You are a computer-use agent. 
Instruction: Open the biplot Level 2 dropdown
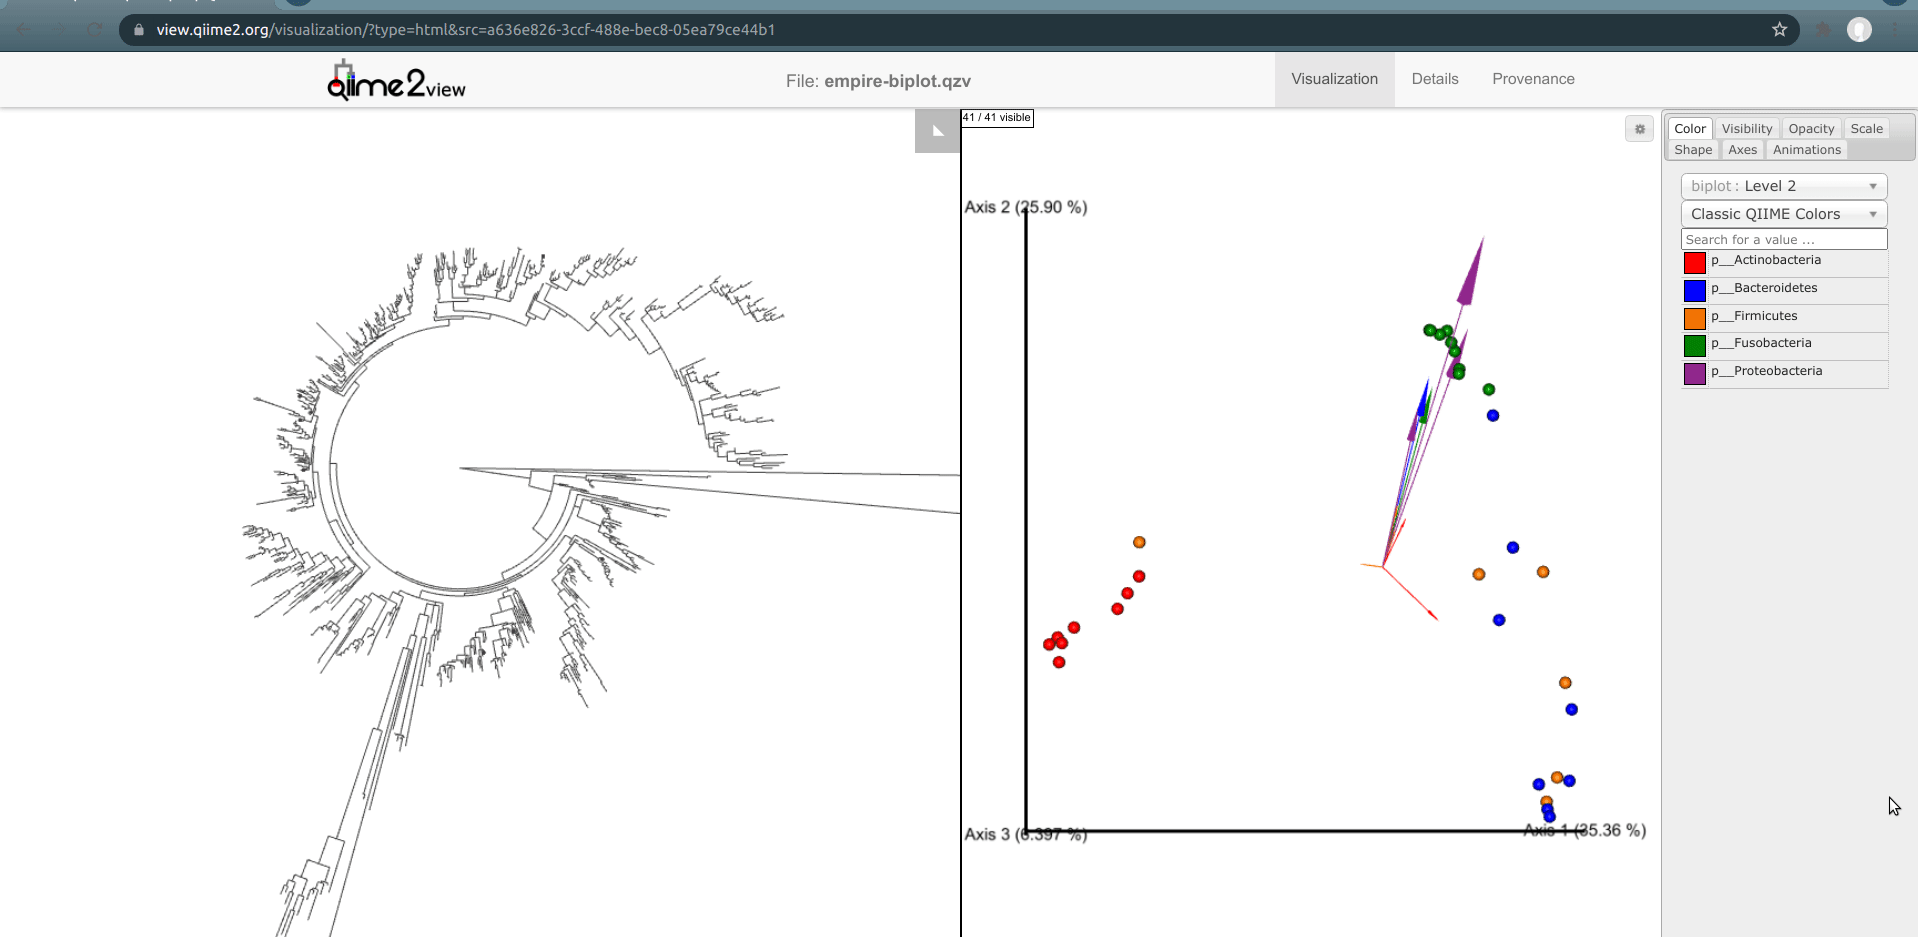1783,186
